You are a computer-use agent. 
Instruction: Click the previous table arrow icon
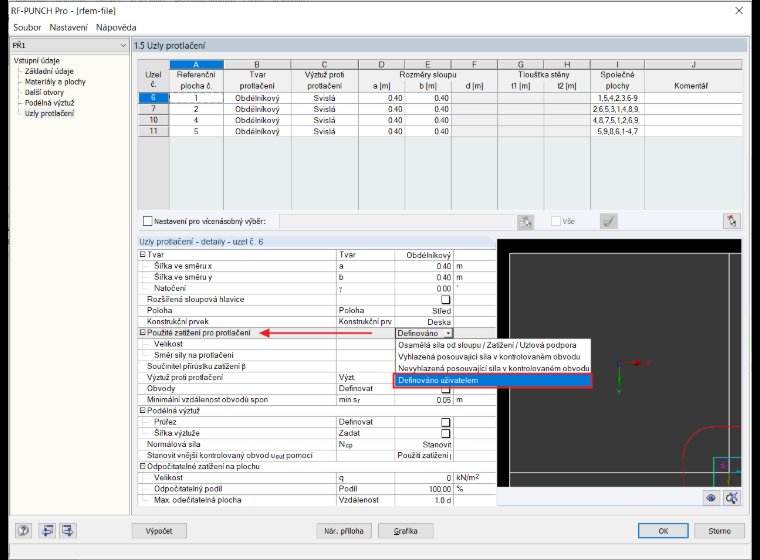tap(47, 530)
